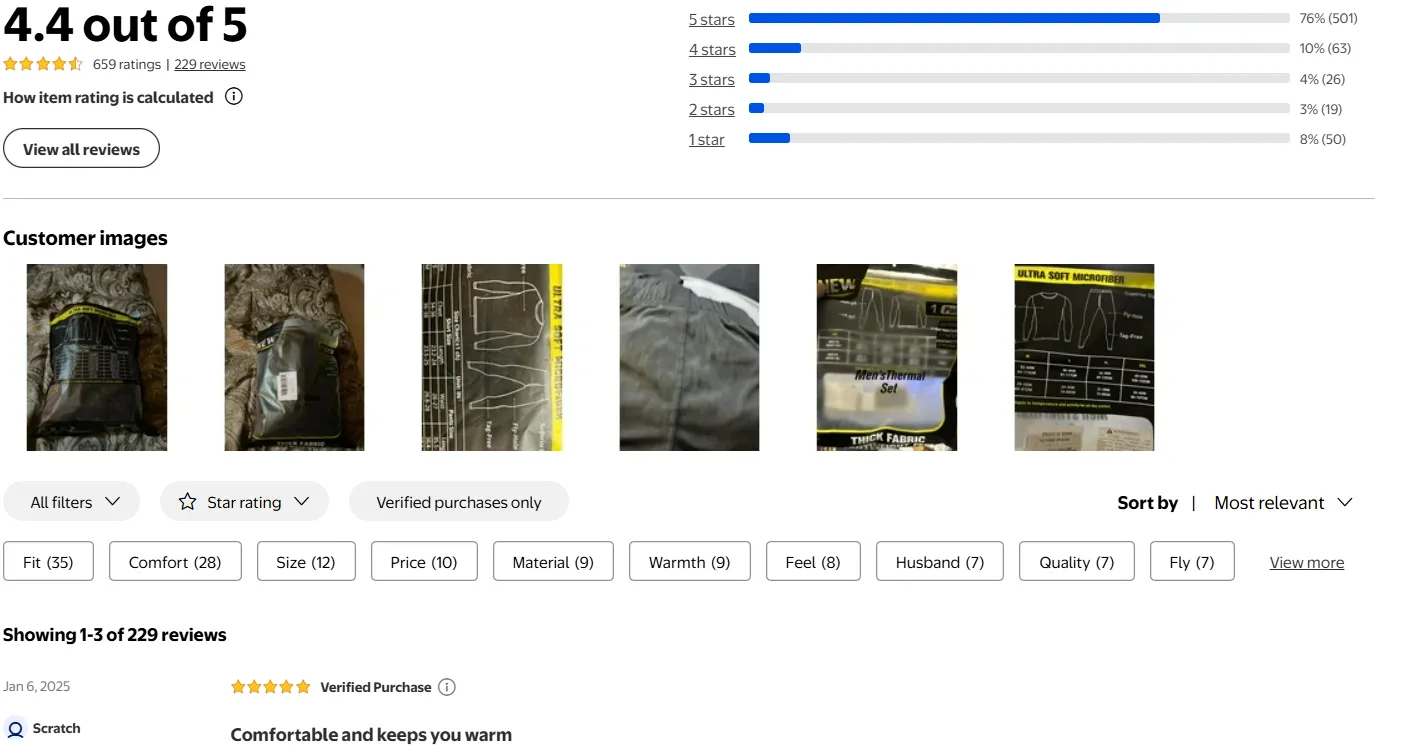
Task: Open the 229 reviews link
Action: [210, 63]
